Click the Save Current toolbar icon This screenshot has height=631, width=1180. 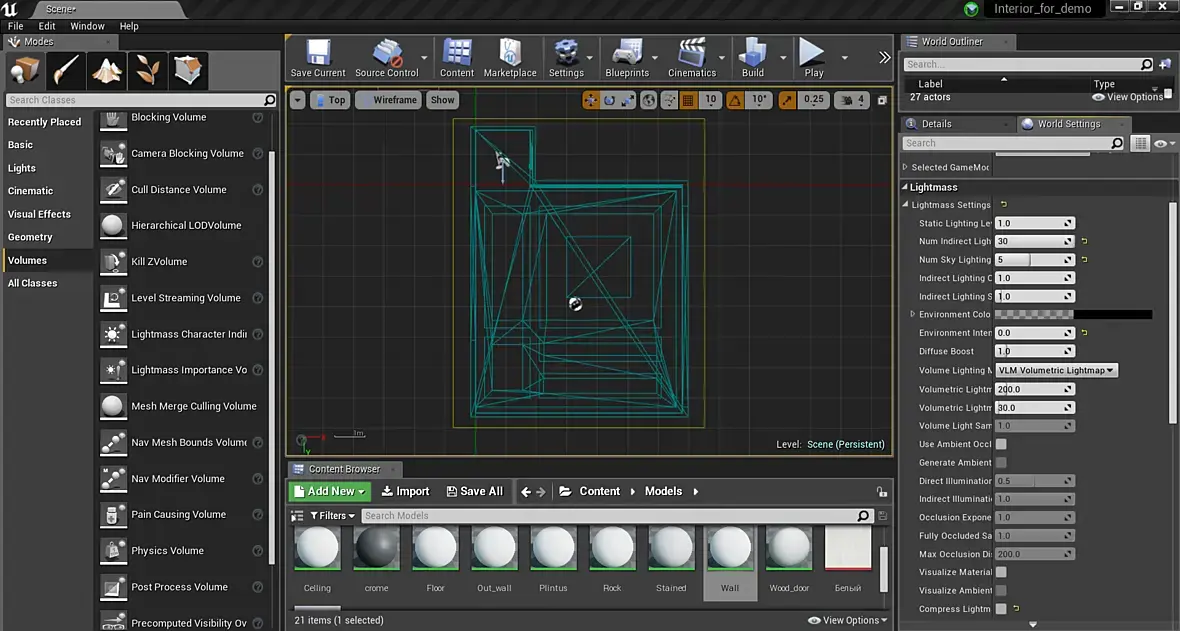click(317, 58)
